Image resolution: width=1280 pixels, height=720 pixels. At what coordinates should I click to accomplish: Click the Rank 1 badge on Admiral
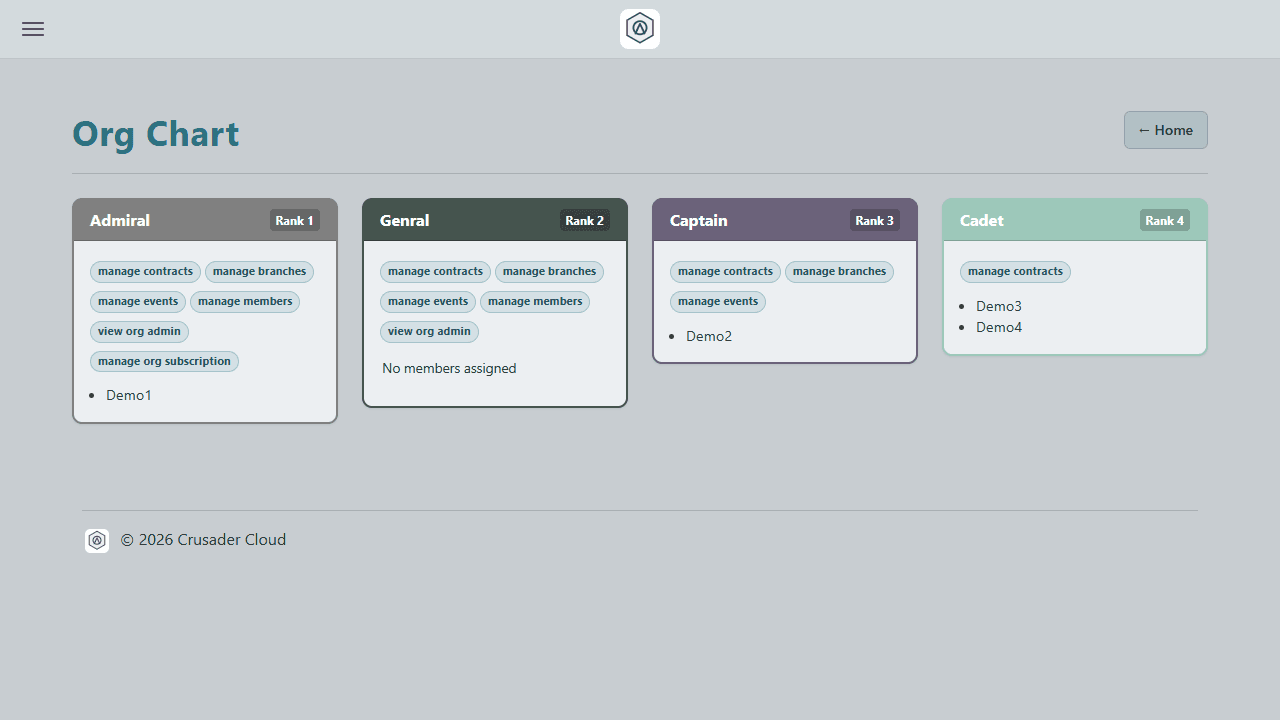pyautogui.click(x=294, y=220)
